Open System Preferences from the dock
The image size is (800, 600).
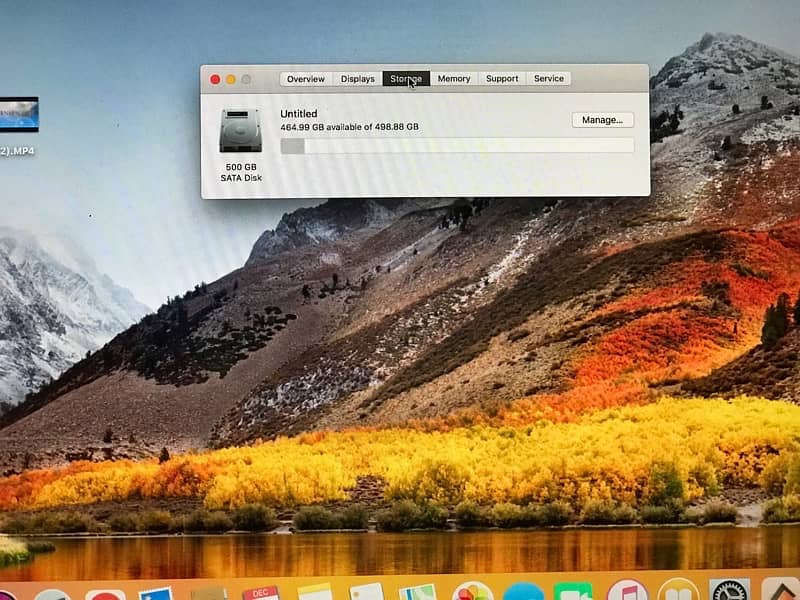pos(729,593)
